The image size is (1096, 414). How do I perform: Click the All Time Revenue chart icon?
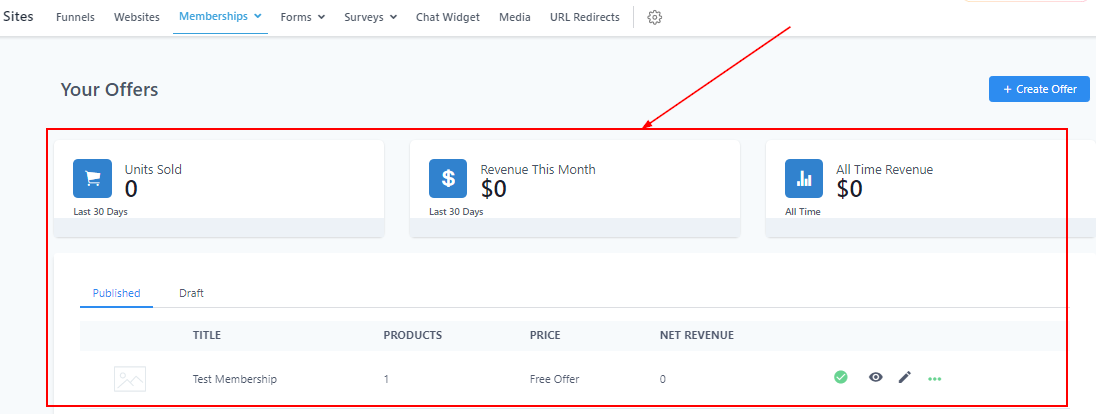(x=804, y=178)
